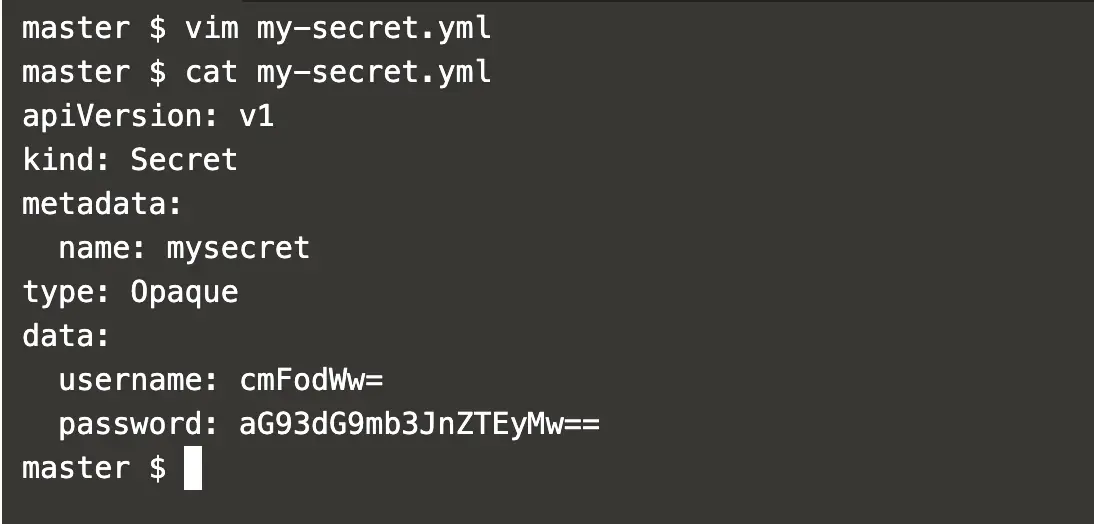Click the 'name:' key text
The height and width of the screenshot is (524, 1094).
pyautogui.click(x=103, y=248)
